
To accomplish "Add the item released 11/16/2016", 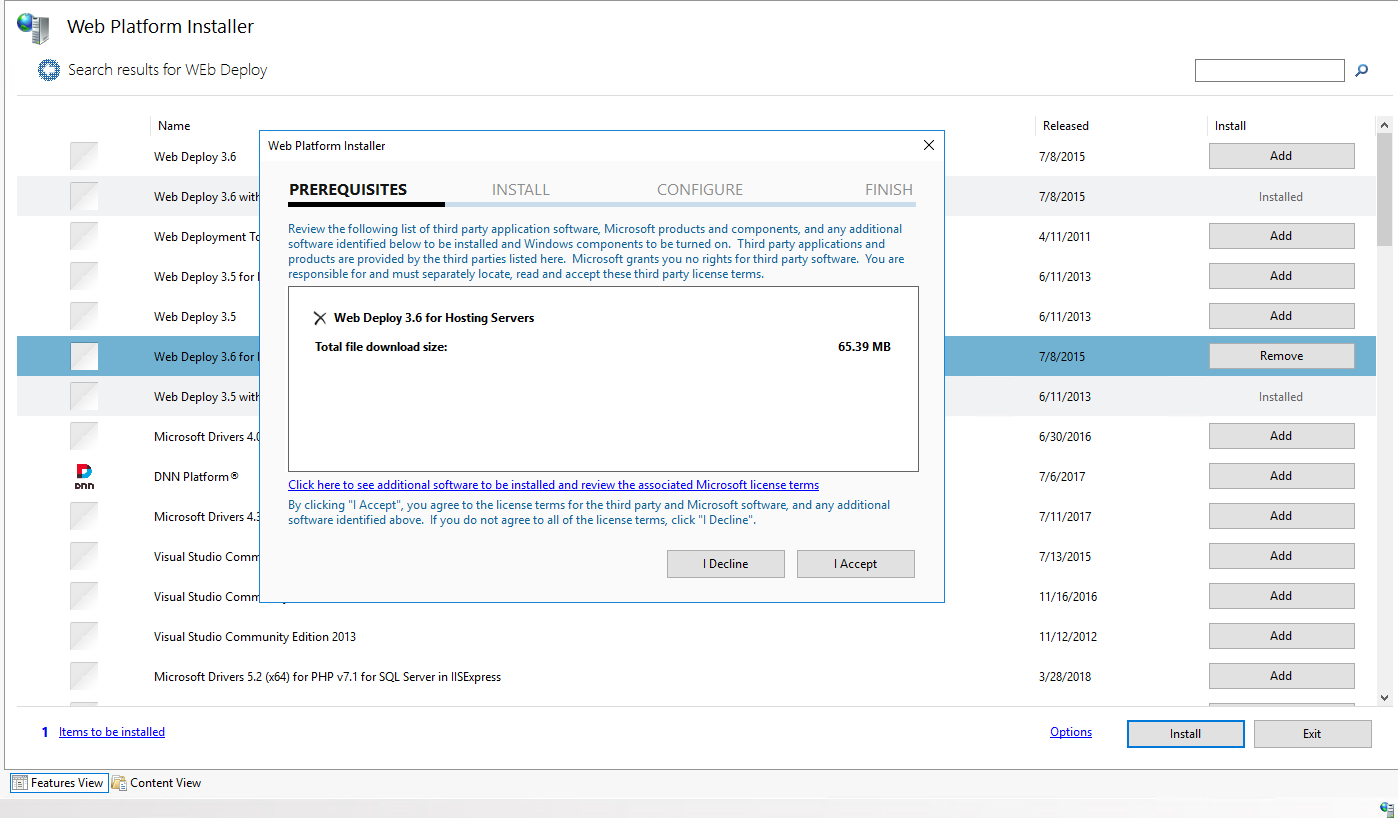I will click(x=1281, y=596).
